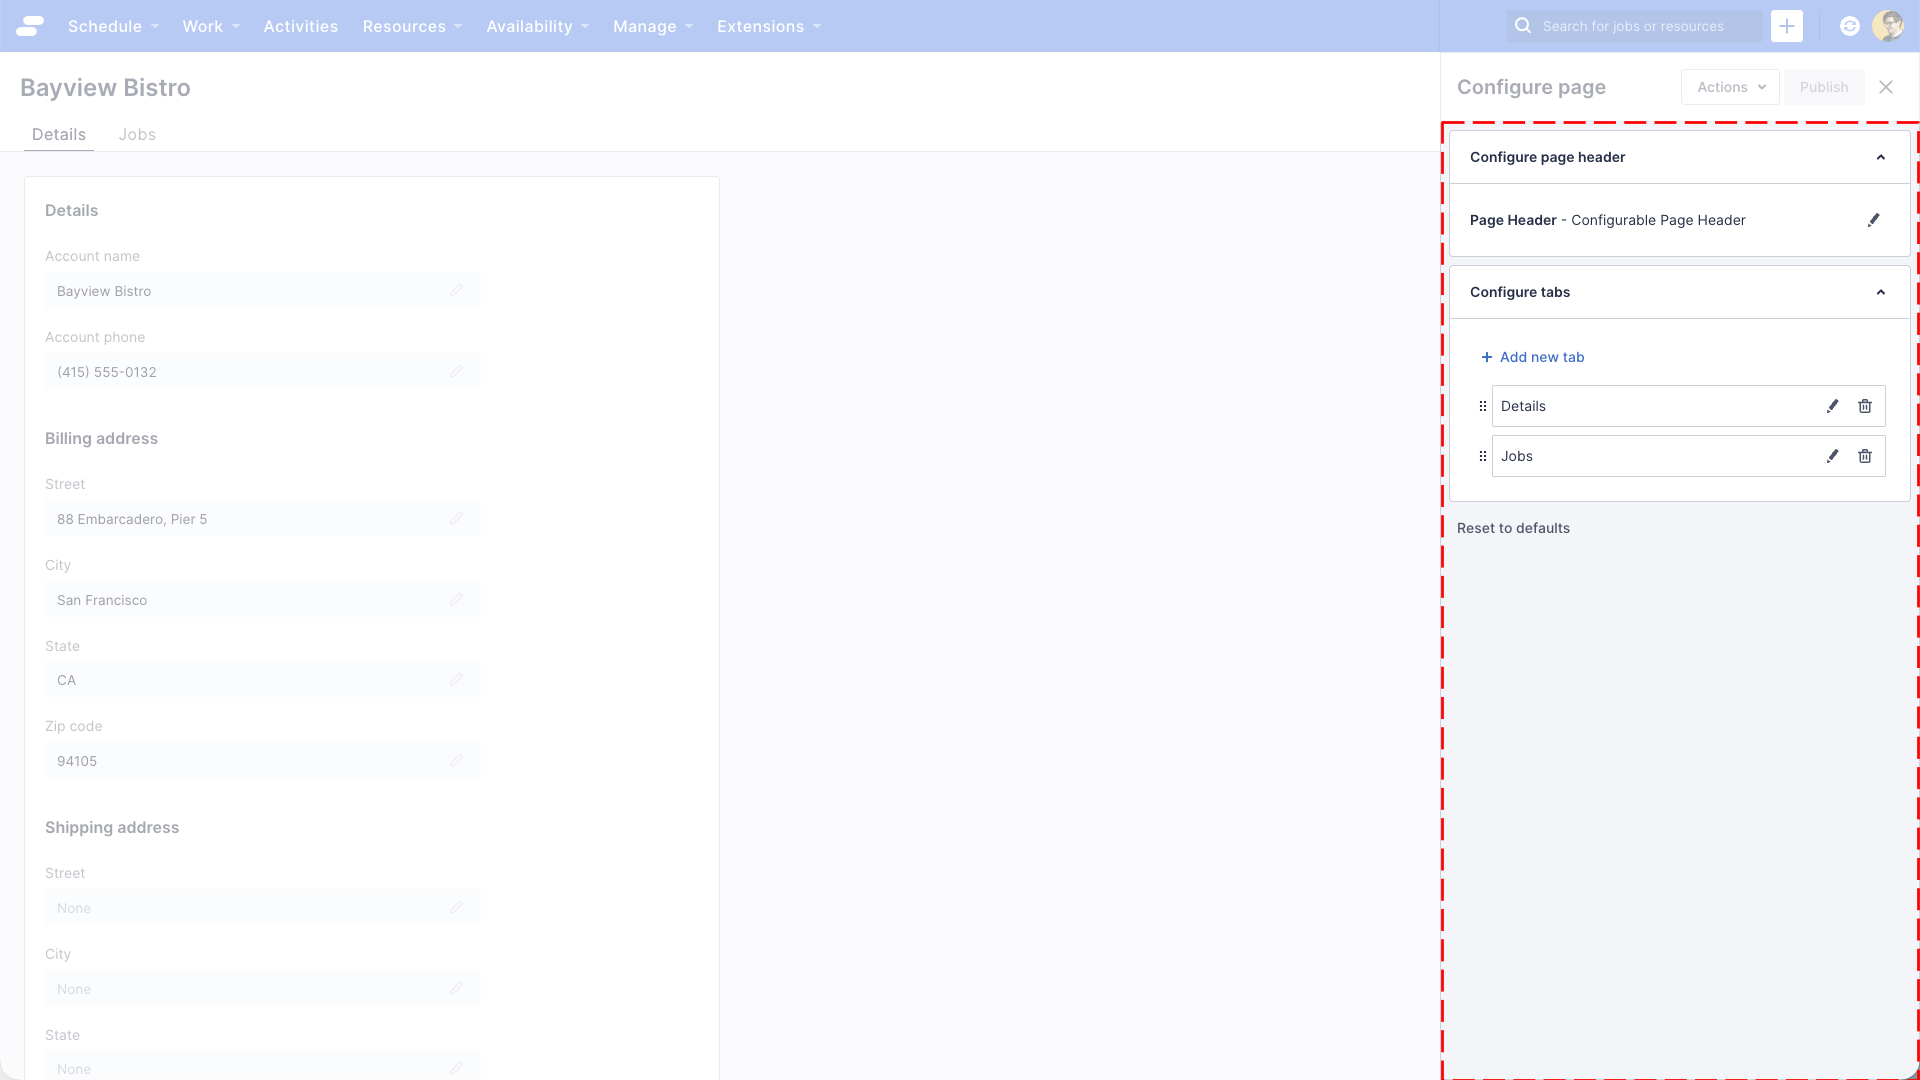Edit the Jobs tab name with pencil icon
Viewport: 1920px width, 1080px height.
[x=1833, y=456]
